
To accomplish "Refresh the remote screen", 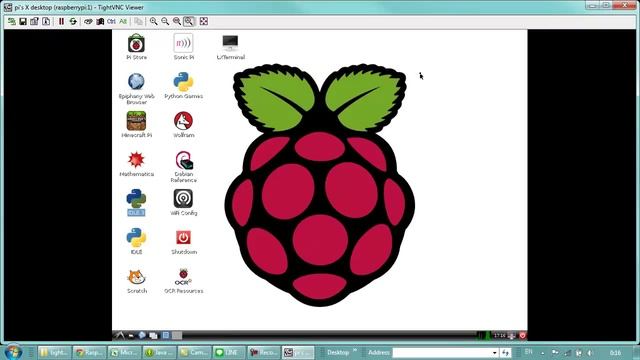I will tap(73, 21).
